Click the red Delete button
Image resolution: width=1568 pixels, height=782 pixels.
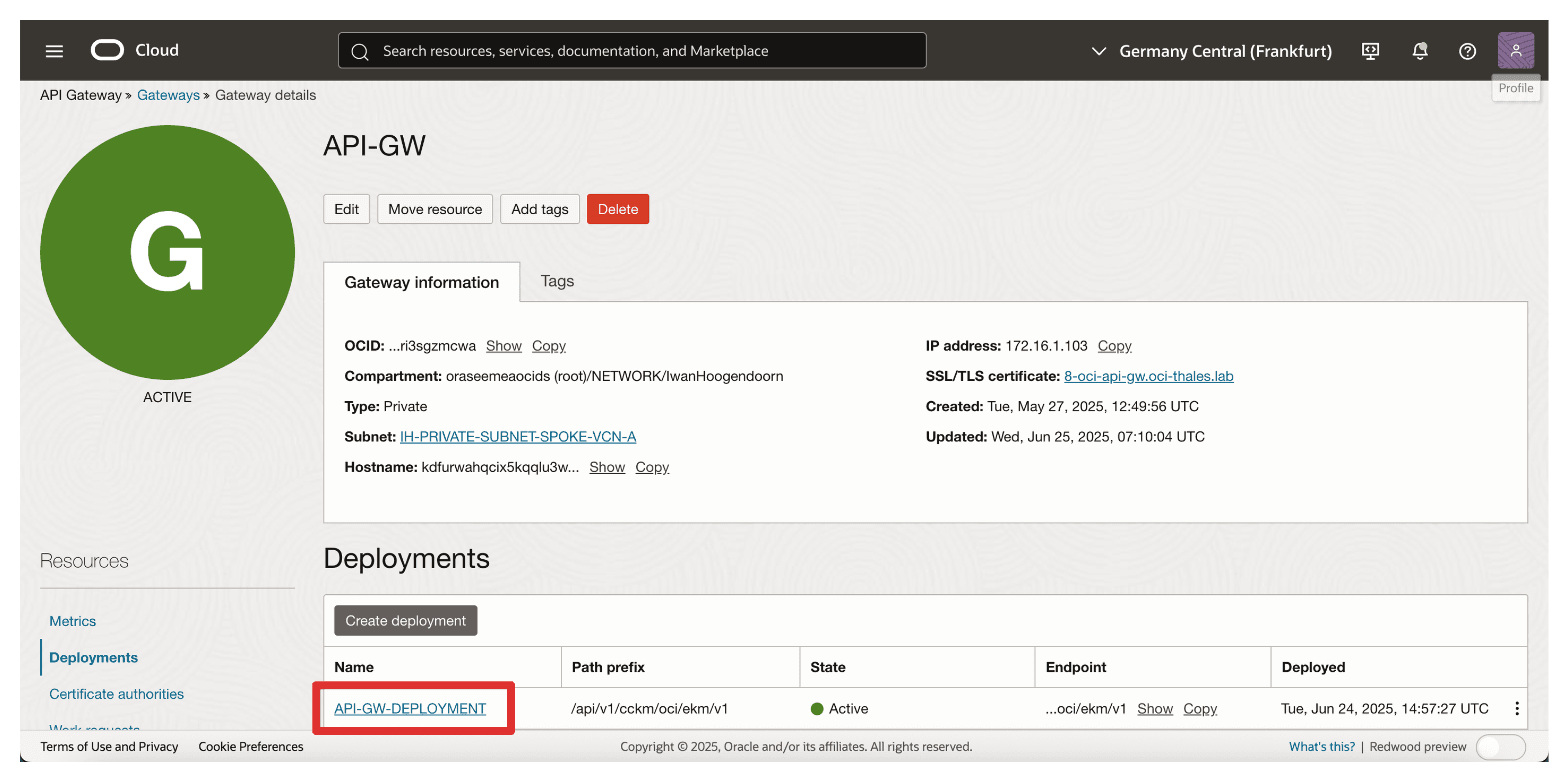[x=618, y=209]
